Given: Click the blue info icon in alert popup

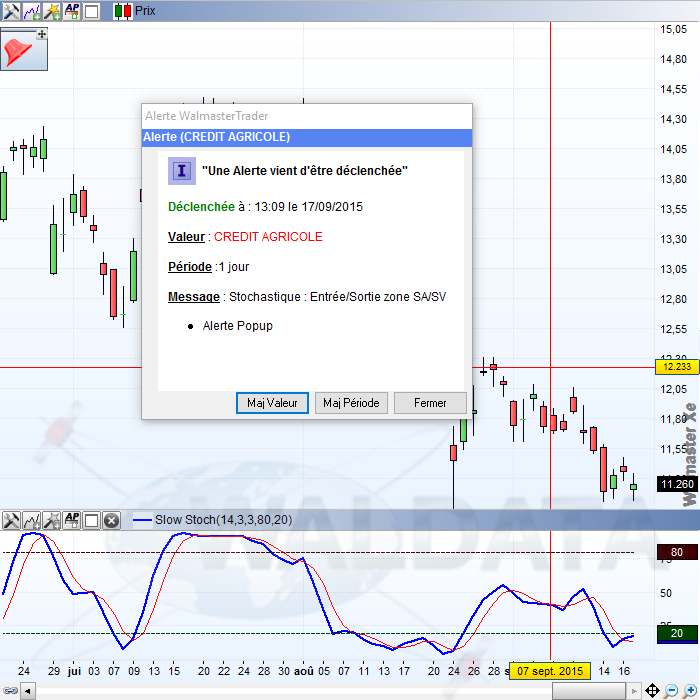Looking at the screenshot, I should click(x=182, y=171).
